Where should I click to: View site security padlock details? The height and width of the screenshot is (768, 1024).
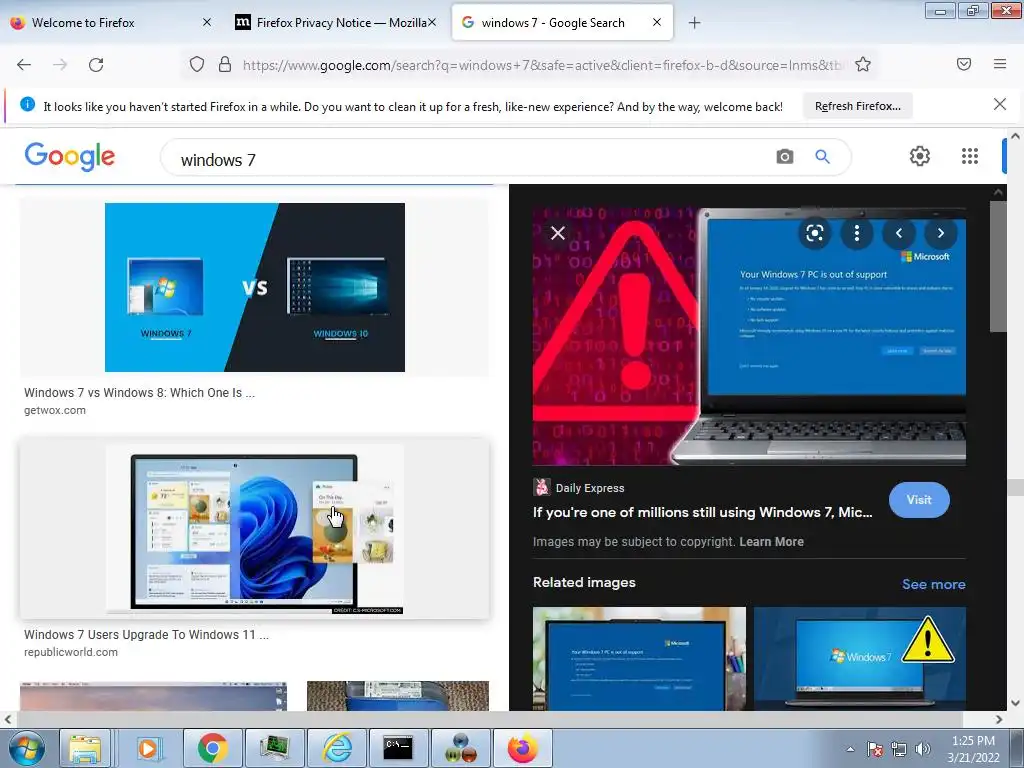click(x=225, y=64)
